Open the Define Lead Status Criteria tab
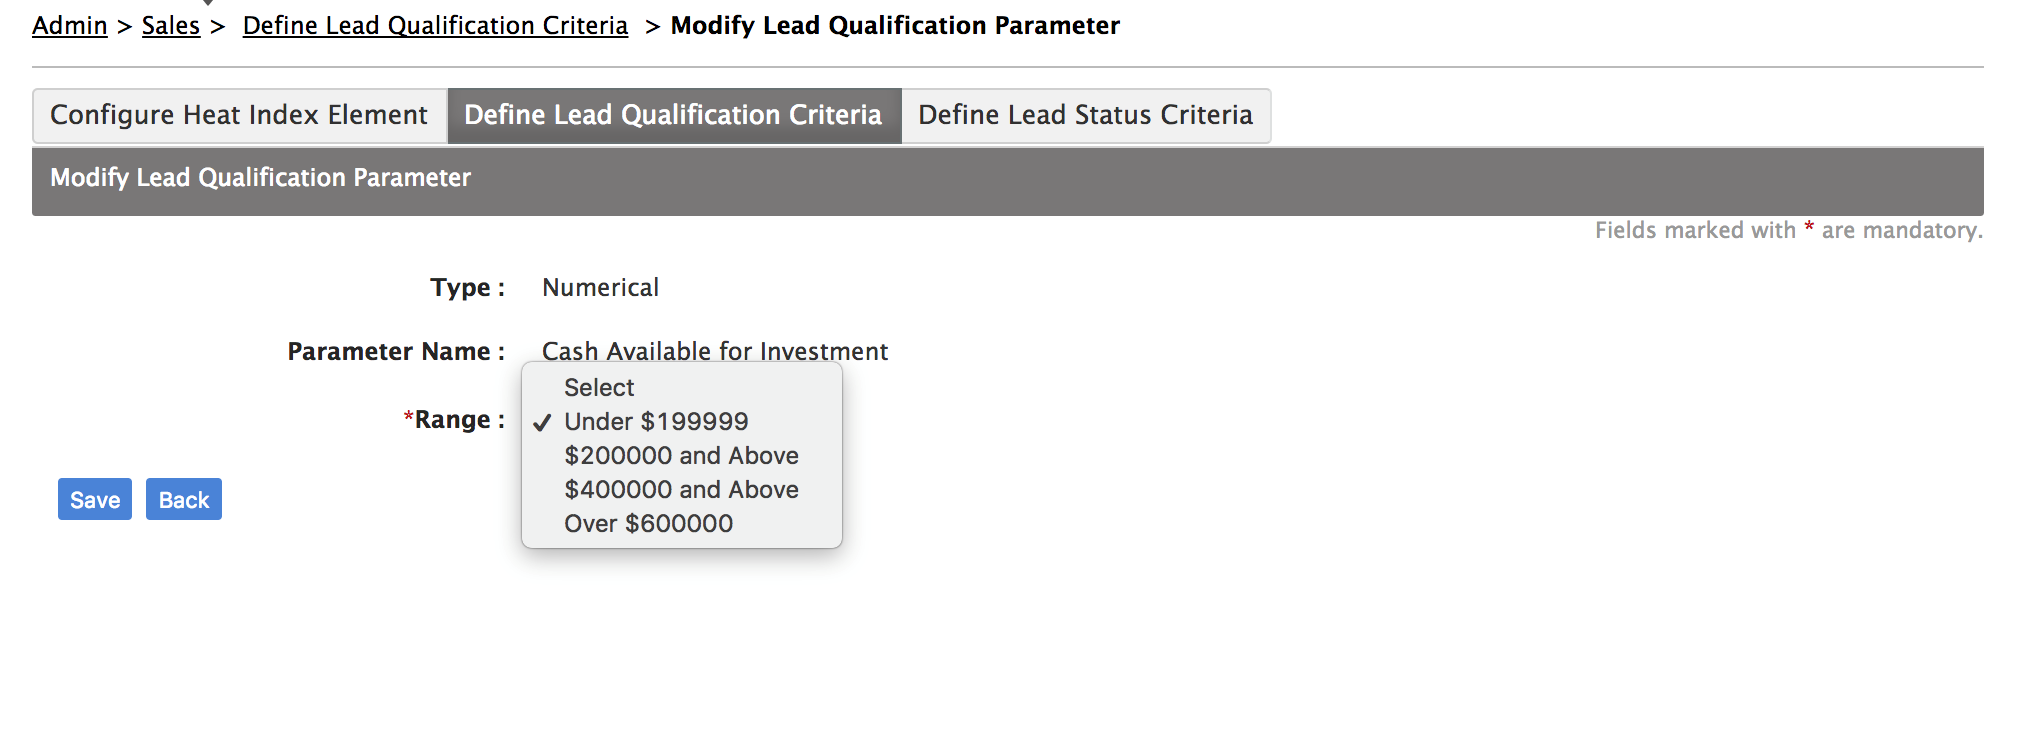Image resolution: width=2044 pixels, height=740 pixels. pos(1085,116)
